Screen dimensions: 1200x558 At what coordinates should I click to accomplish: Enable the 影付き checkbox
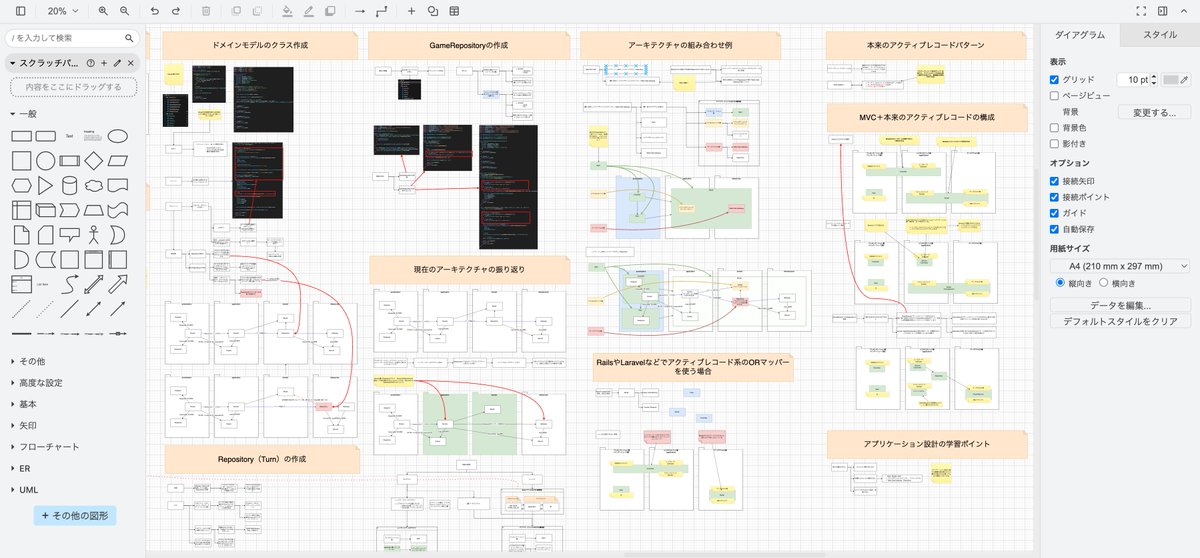pos(1054,144)
